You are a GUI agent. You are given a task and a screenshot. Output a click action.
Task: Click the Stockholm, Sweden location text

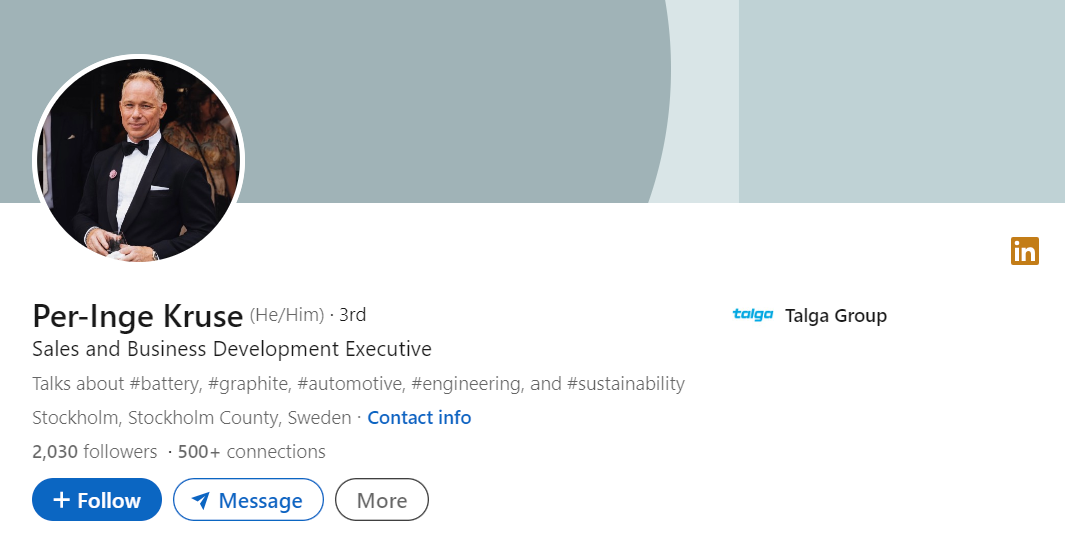tap(192, 417)
